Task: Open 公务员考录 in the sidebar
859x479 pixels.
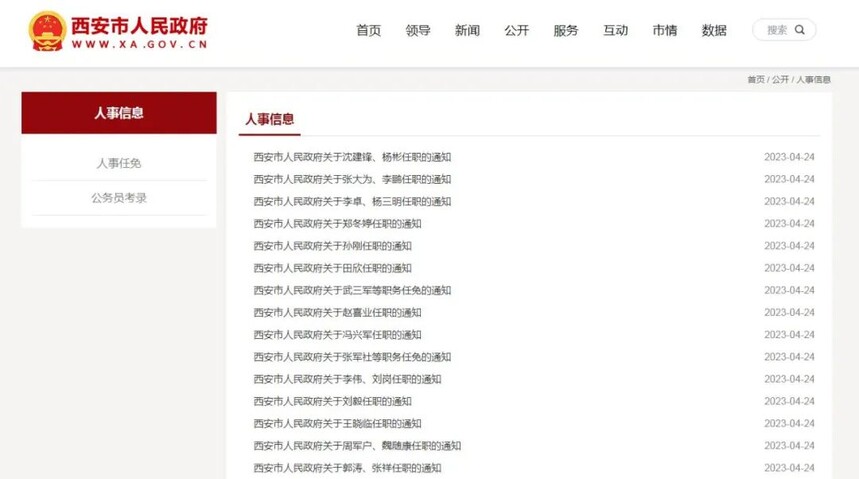Action: coord(119,198)
